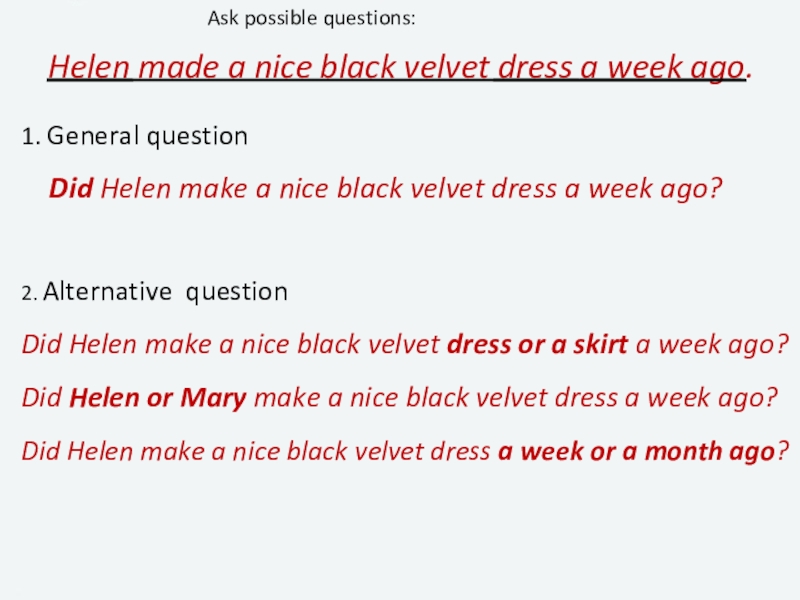Screen dimensions: 800x600
Task: Click the list number "2."
Action: coord(29,293)
